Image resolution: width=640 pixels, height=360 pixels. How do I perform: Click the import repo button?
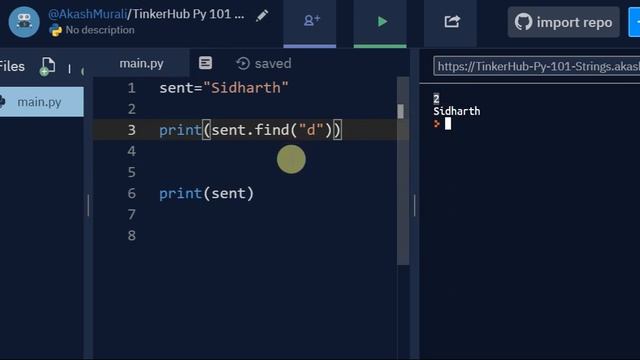coord(564,22)
